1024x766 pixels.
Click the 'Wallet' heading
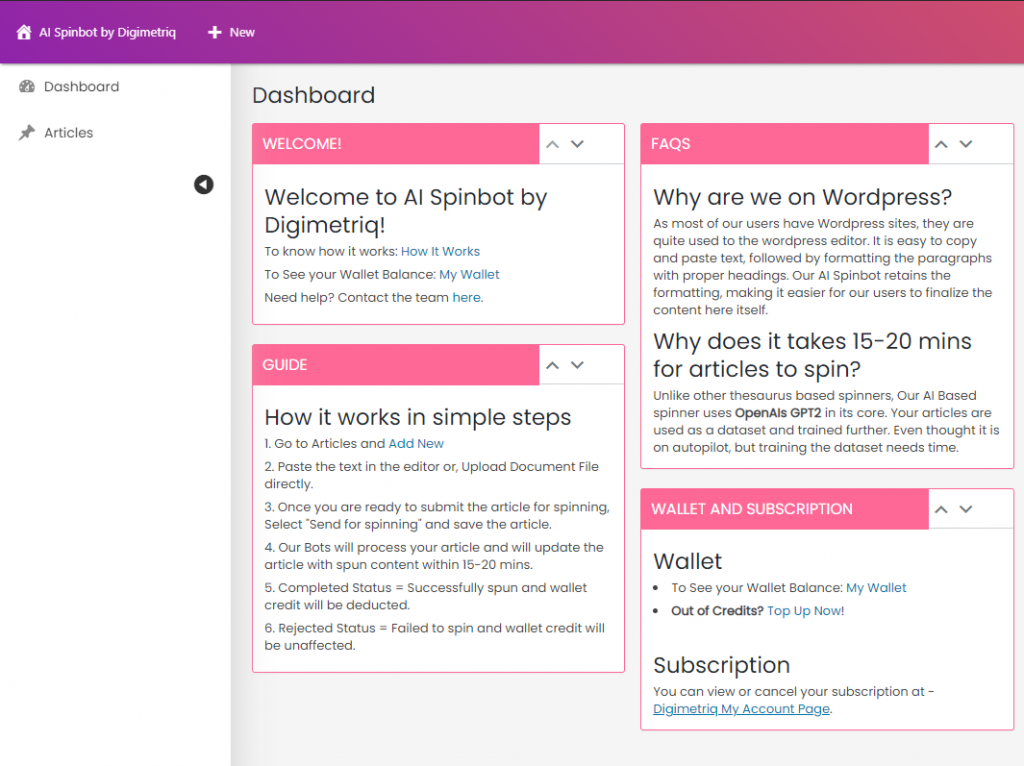[x=688, y=561]
